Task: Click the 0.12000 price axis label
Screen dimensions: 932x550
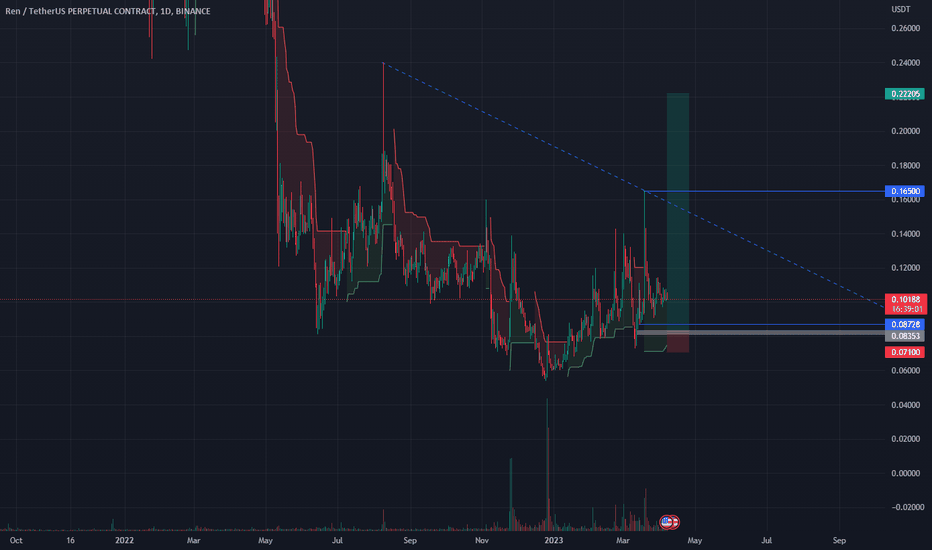Action: click(905, 268)
